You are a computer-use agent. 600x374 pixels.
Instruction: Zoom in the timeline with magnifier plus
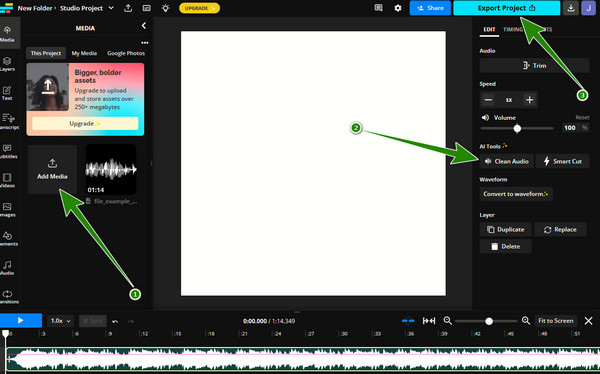coord(526,321)
